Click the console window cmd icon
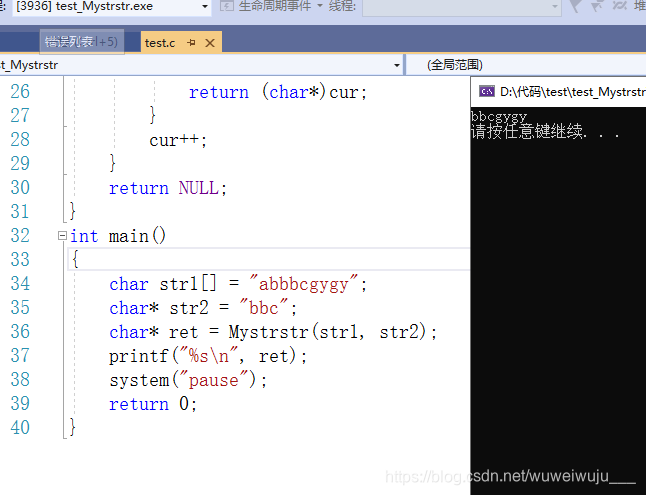646x495 pixels. 487,91
